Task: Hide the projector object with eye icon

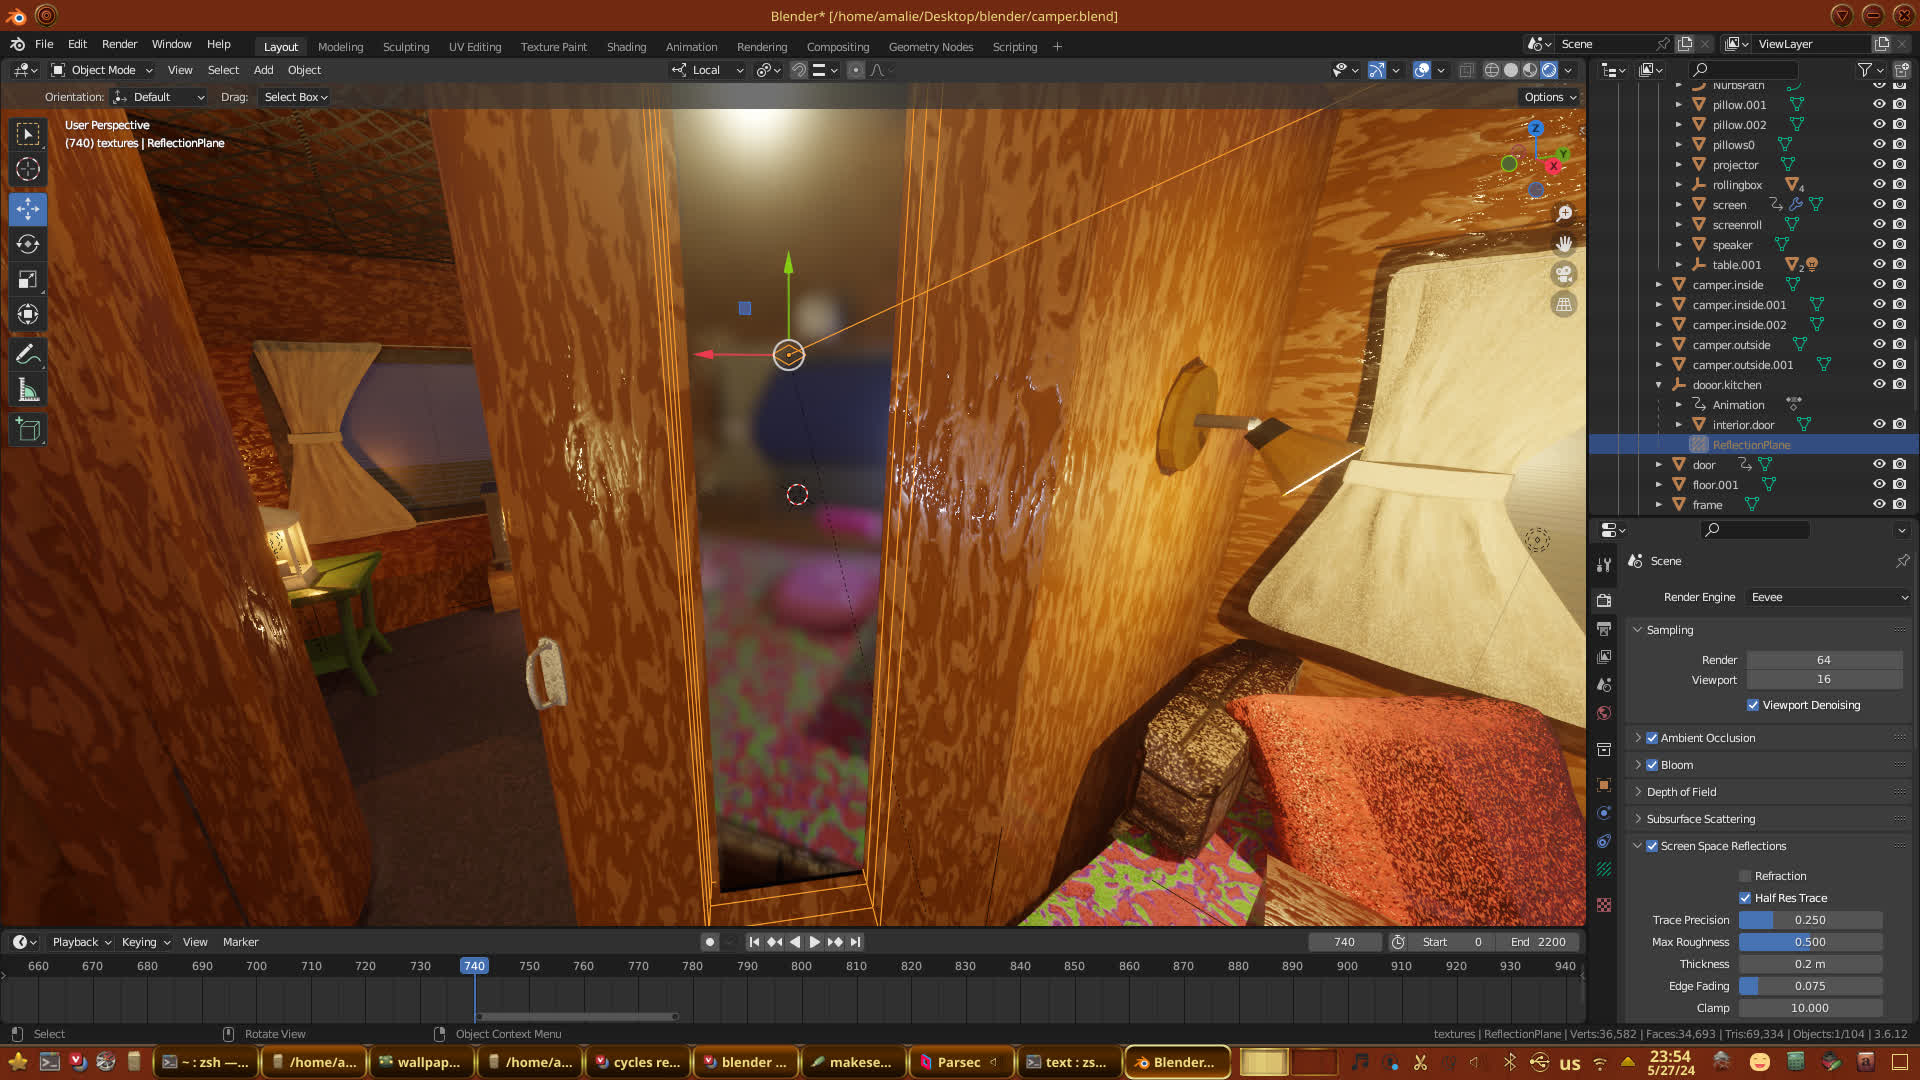Action: pyautogui.click(x=1879, y=164)
